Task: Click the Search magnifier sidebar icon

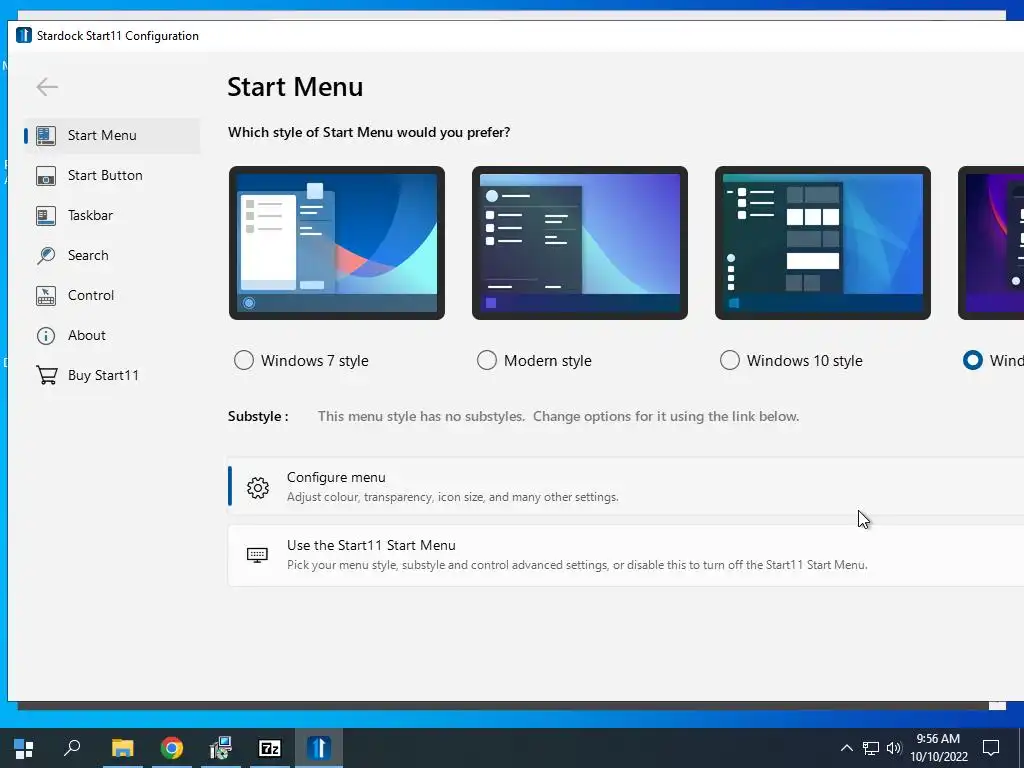Action: 46,255
